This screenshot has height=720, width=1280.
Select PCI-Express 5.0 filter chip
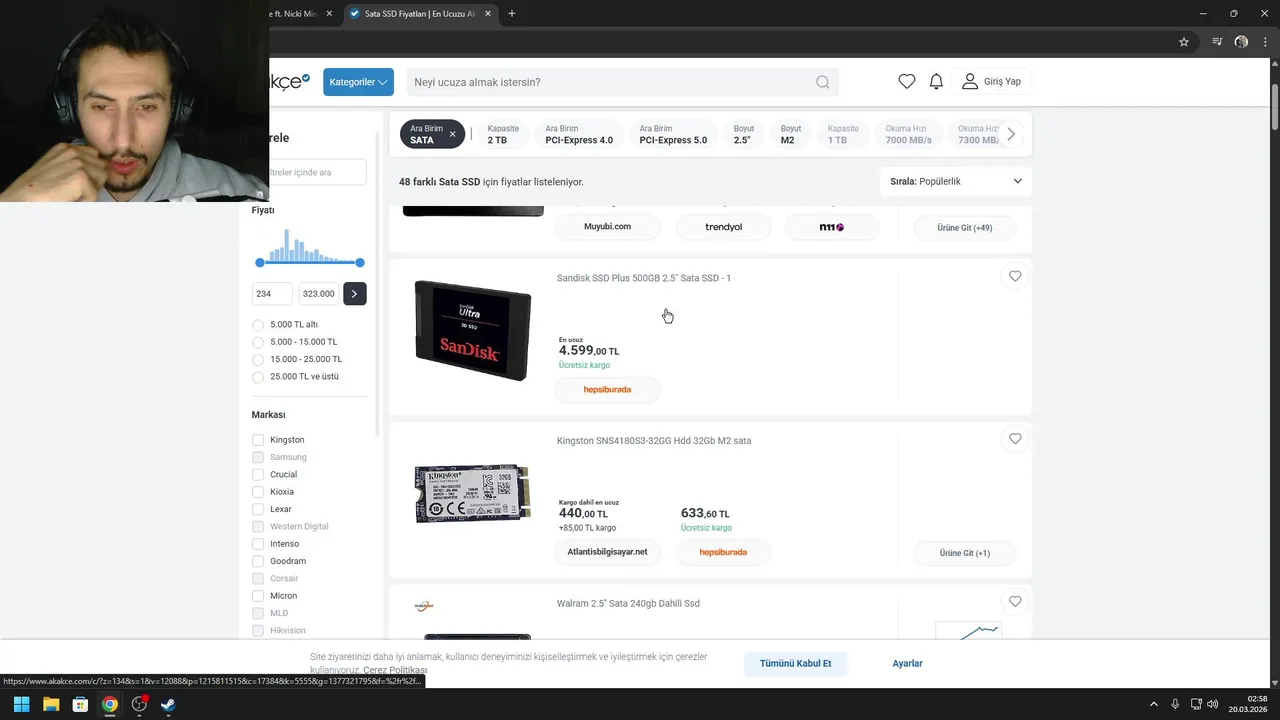pyautogui.click(x=673, y=134)
